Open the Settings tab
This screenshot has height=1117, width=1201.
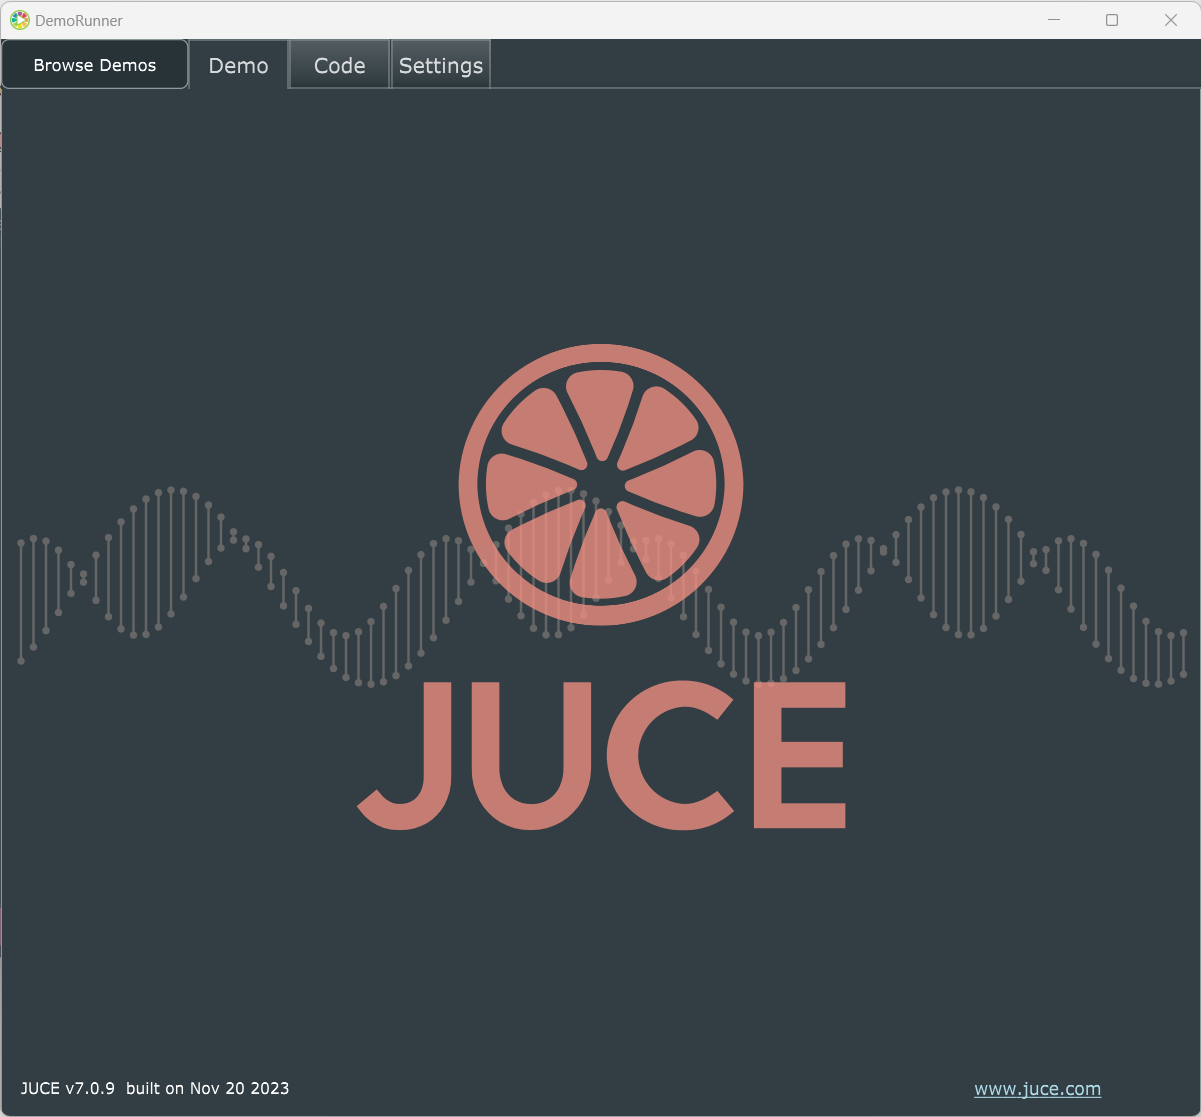[x=441, y=66]
